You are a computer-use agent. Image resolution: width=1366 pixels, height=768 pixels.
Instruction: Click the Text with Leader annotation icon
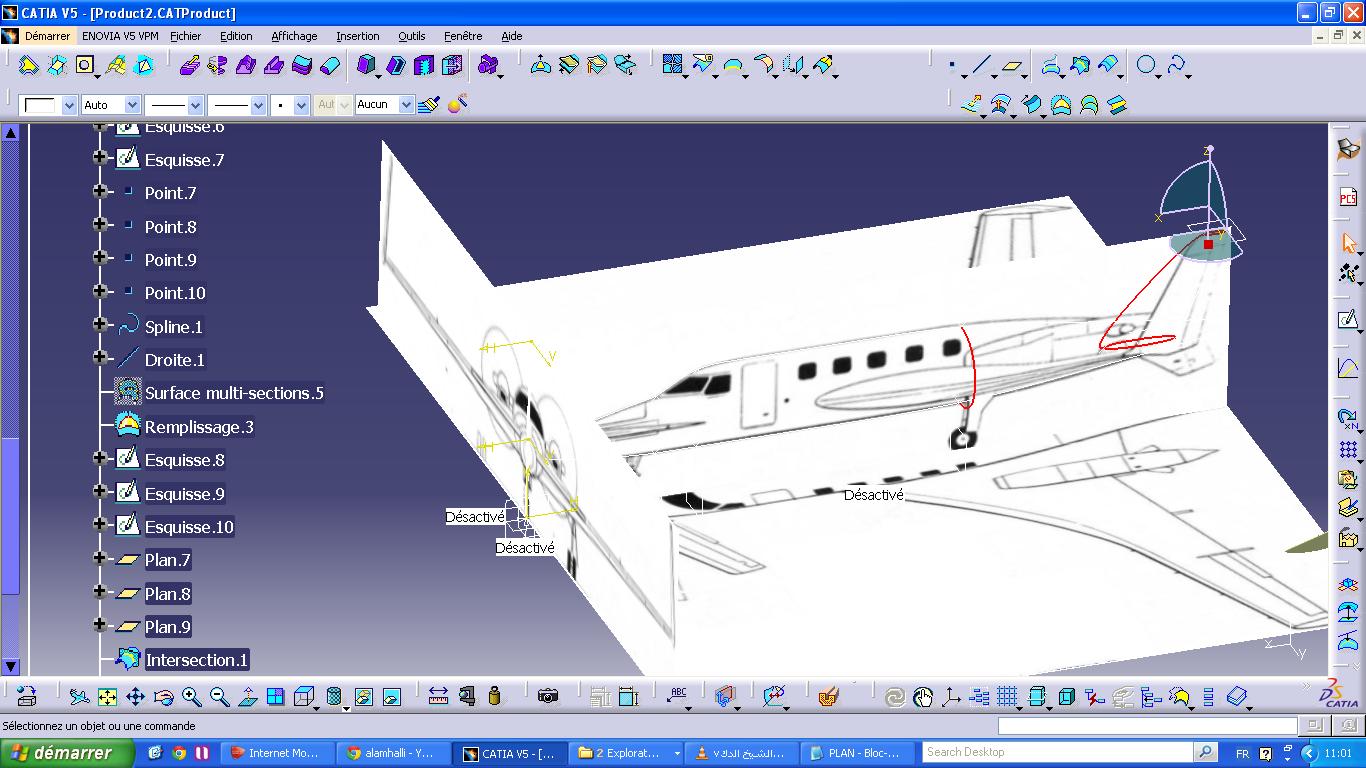pos(678,696)
